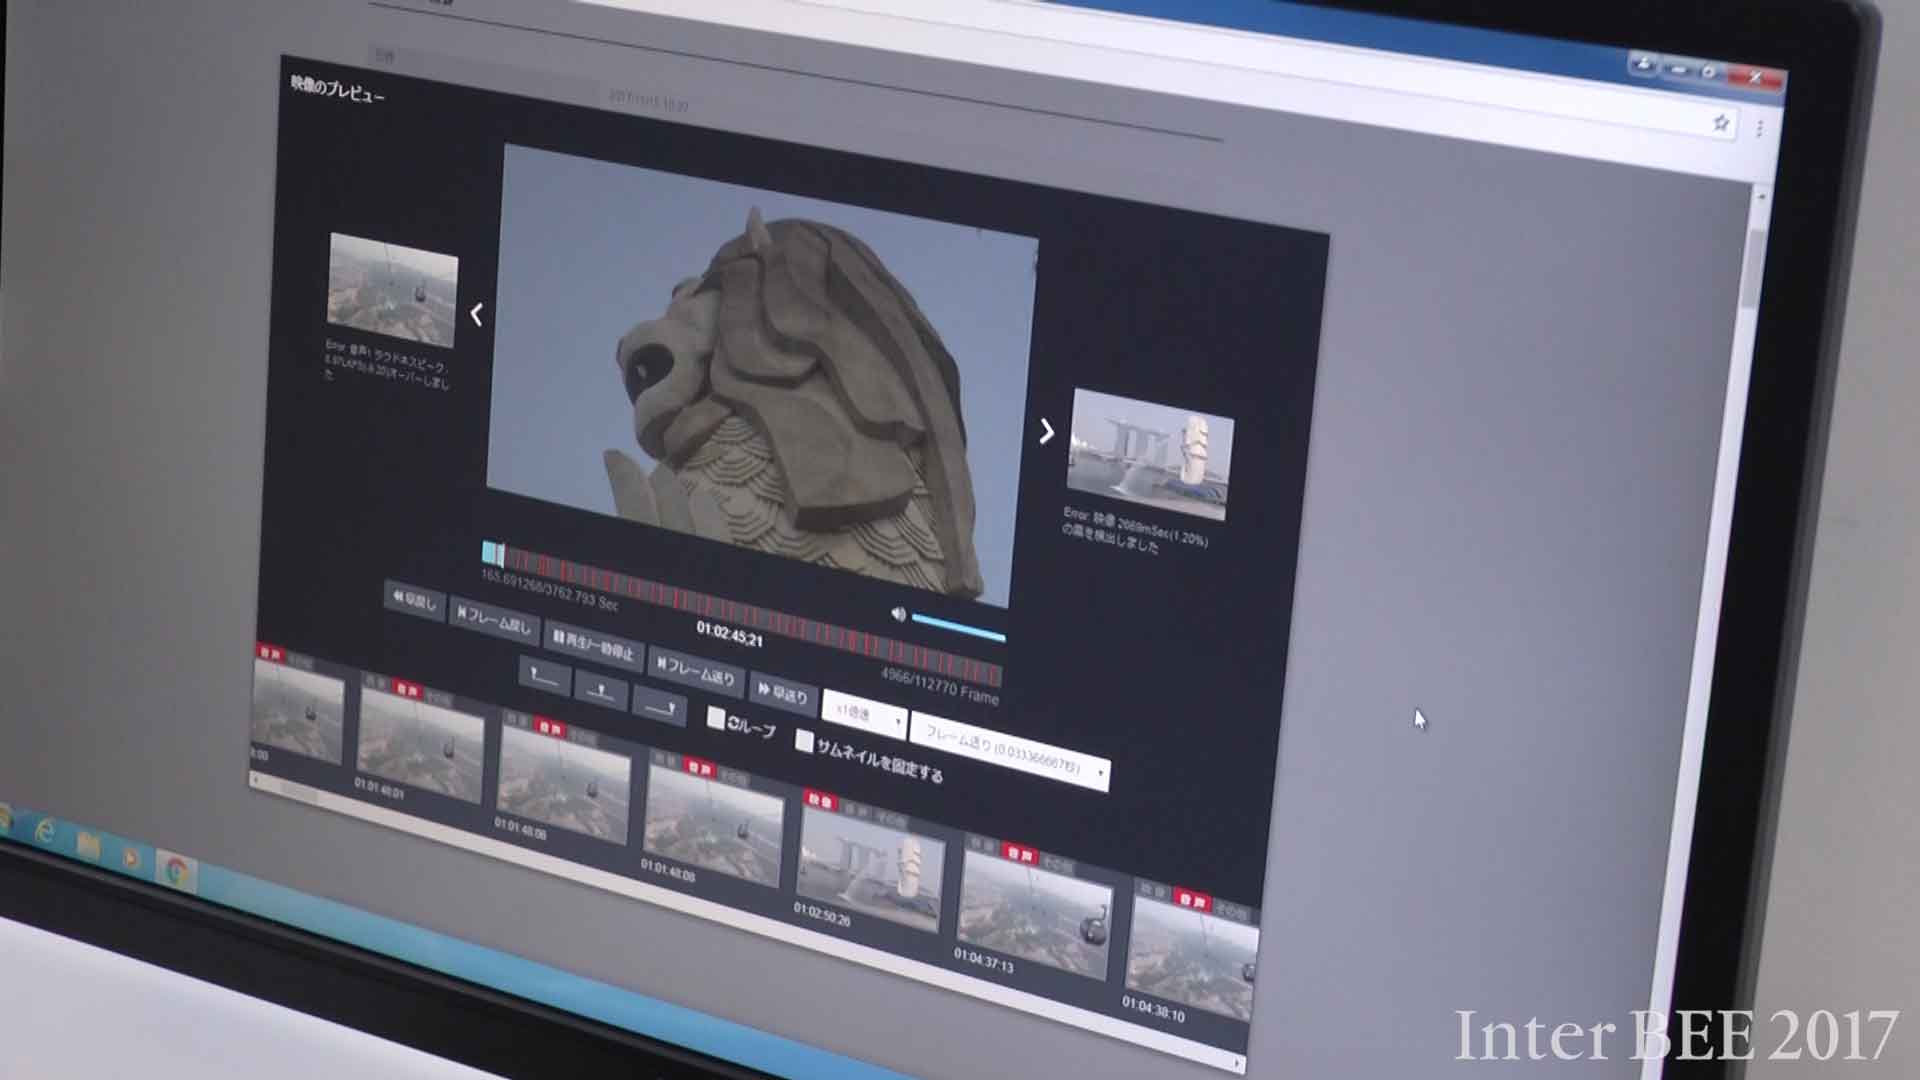Screen dimensions: 1920x1080
Task: Jump playhead to start marker button
Action: (545, 676)
